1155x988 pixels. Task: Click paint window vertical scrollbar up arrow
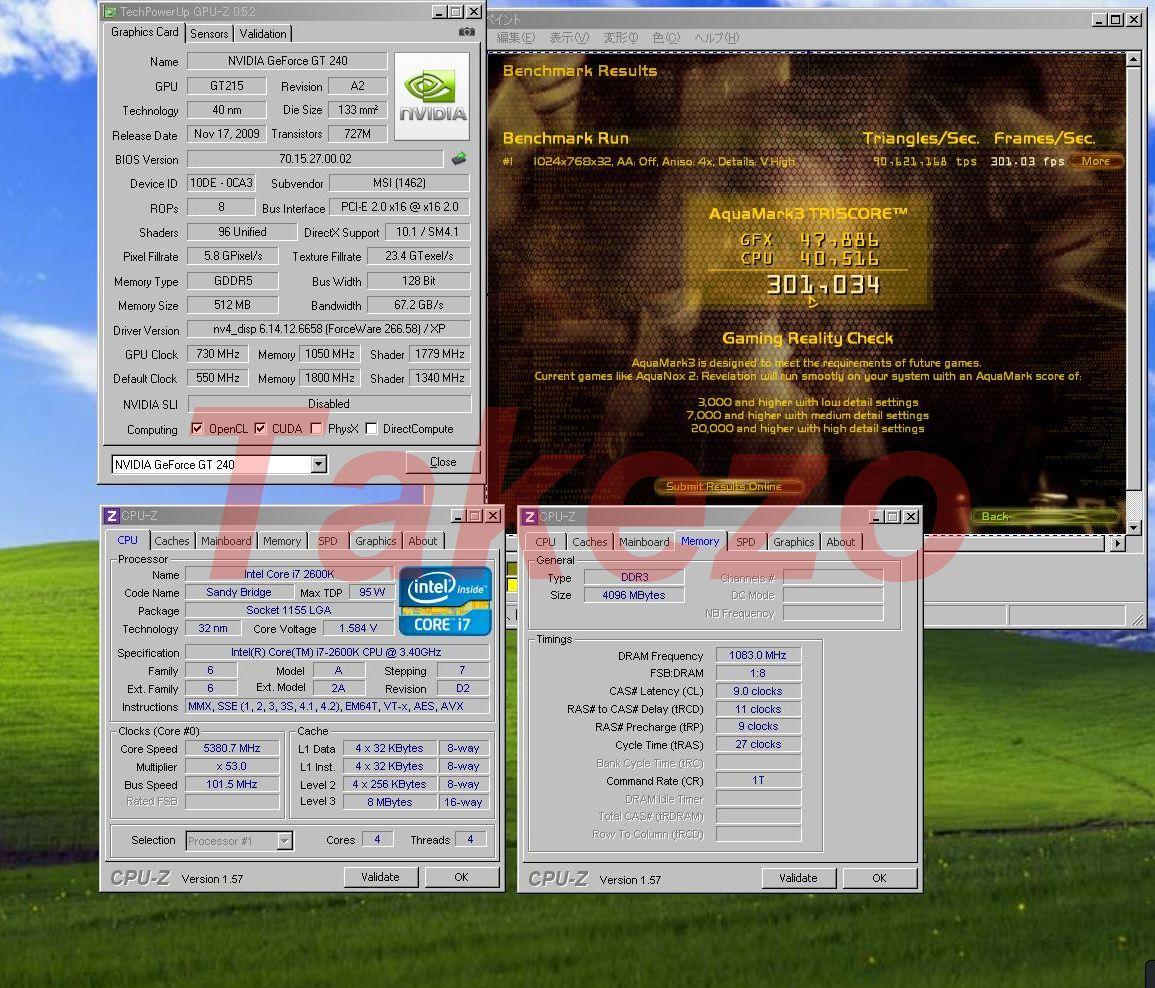pos(1134,58)
